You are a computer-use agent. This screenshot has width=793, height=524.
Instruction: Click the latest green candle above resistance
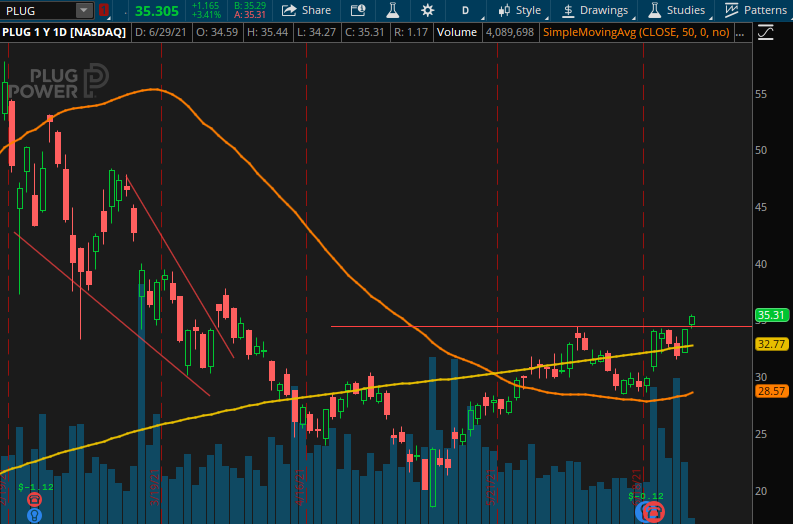(x=692, y=320)
